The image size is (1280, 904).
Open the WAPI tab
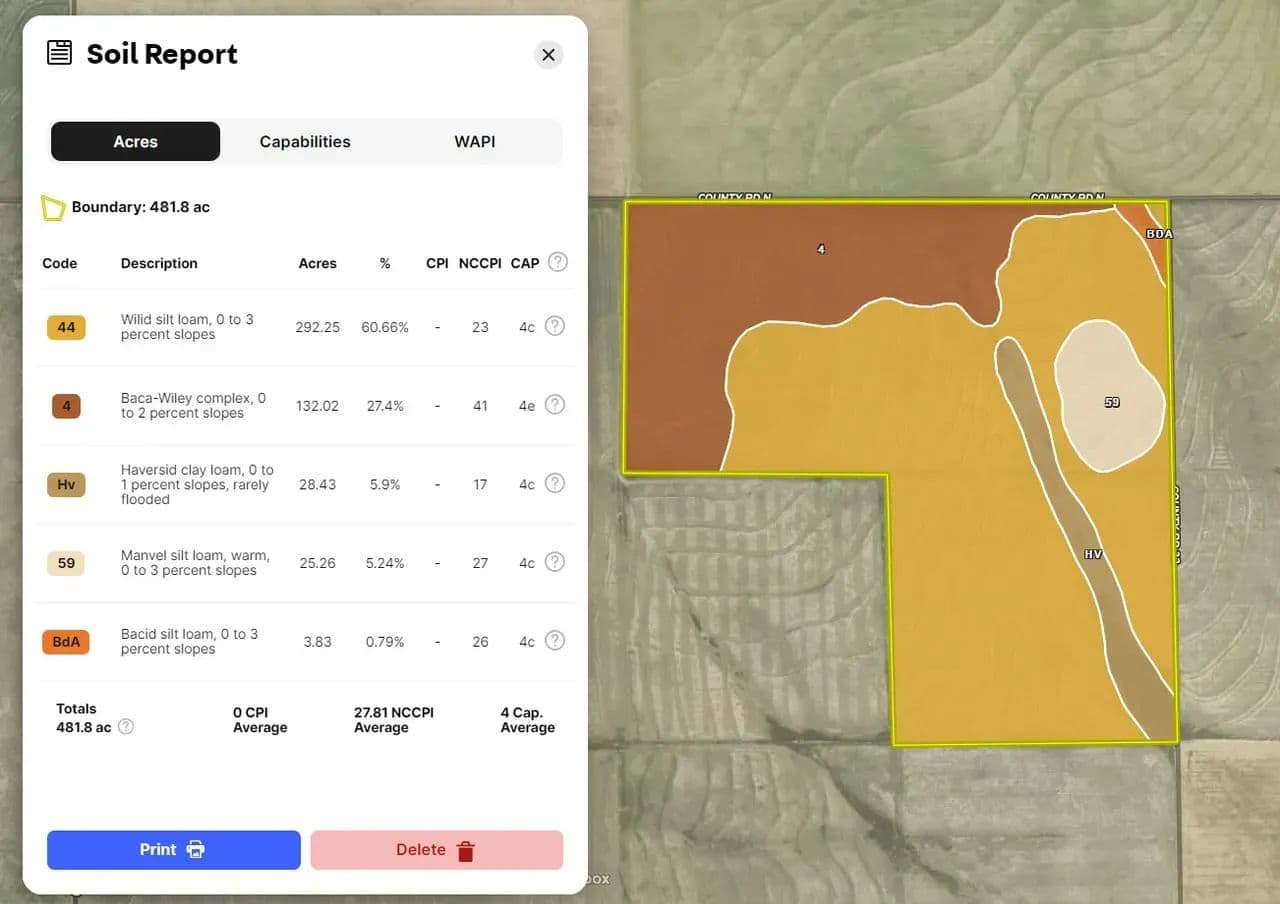pos(474,142)
